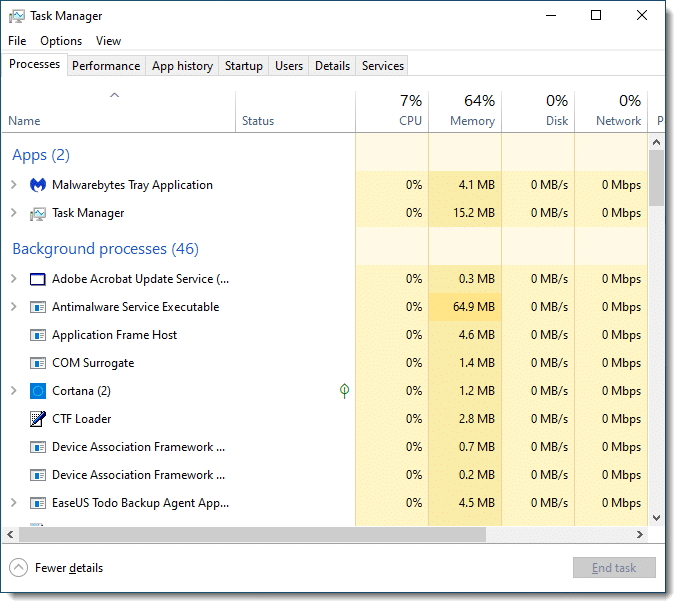
Task: Click the End task button
Action: pos(616,570)
